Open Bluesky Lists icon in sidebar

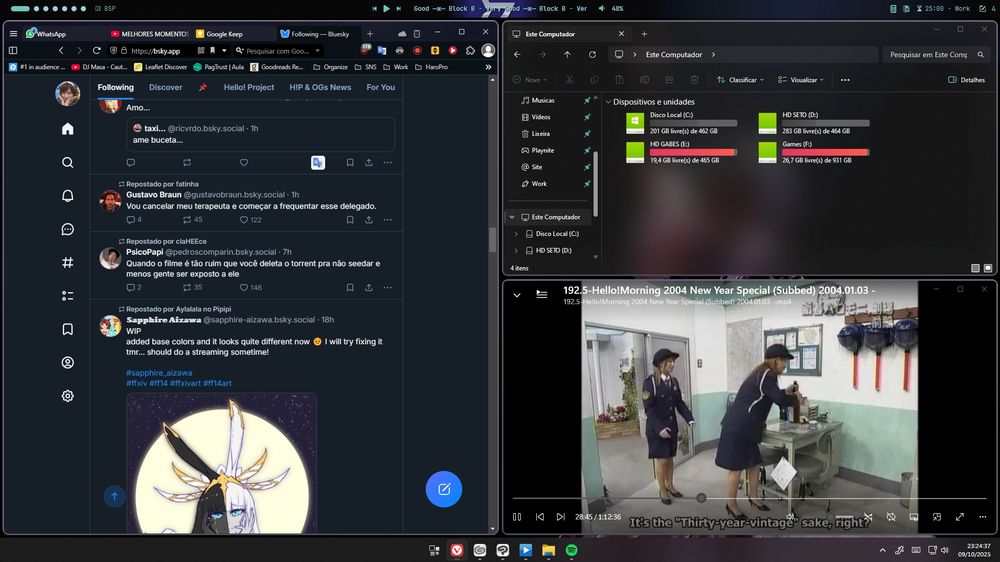tap(68, 296)
